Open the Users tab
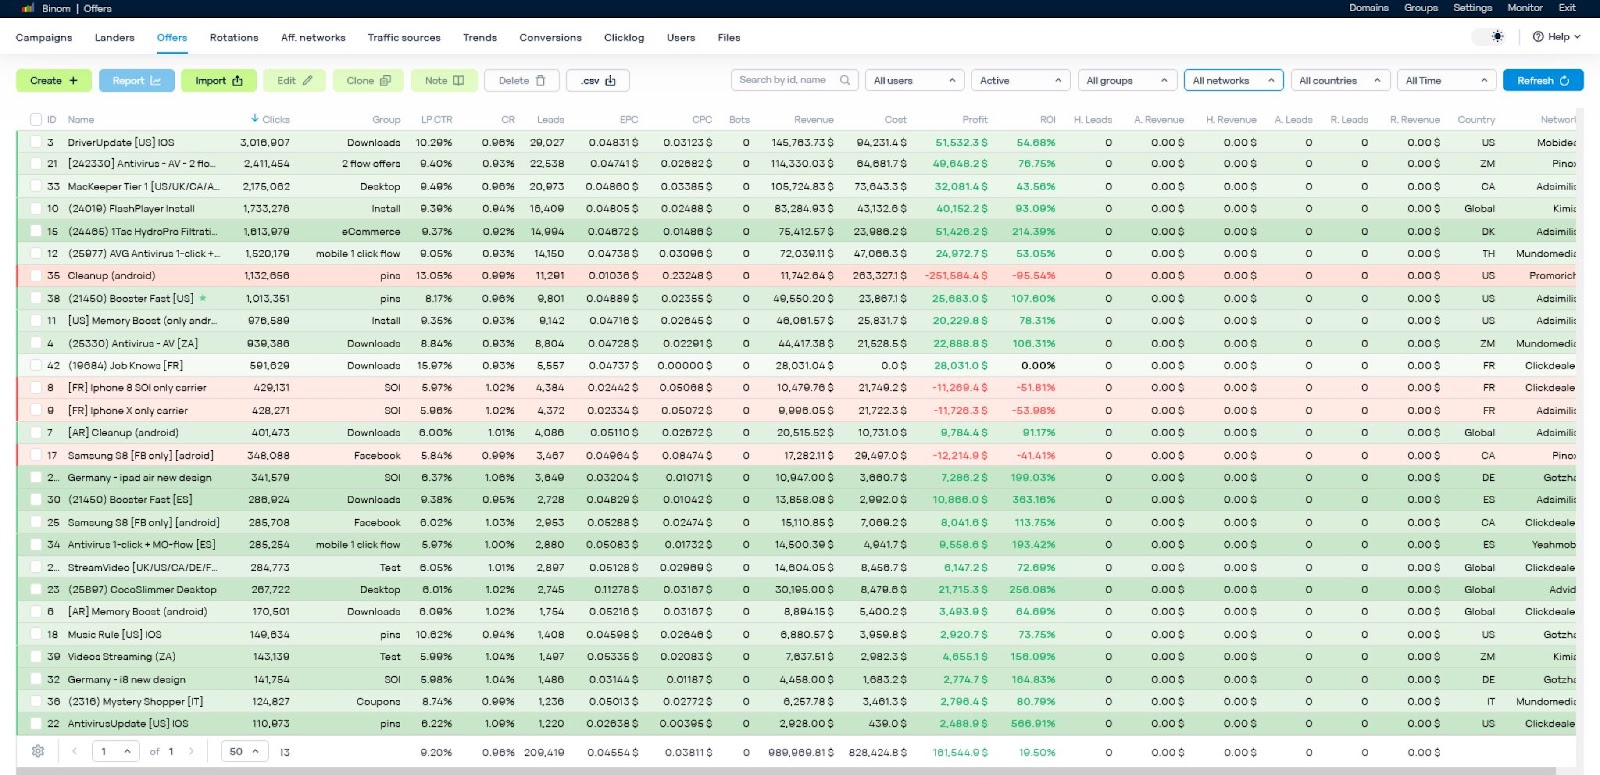Screen dimensions: 1600x775 point(681,38)
